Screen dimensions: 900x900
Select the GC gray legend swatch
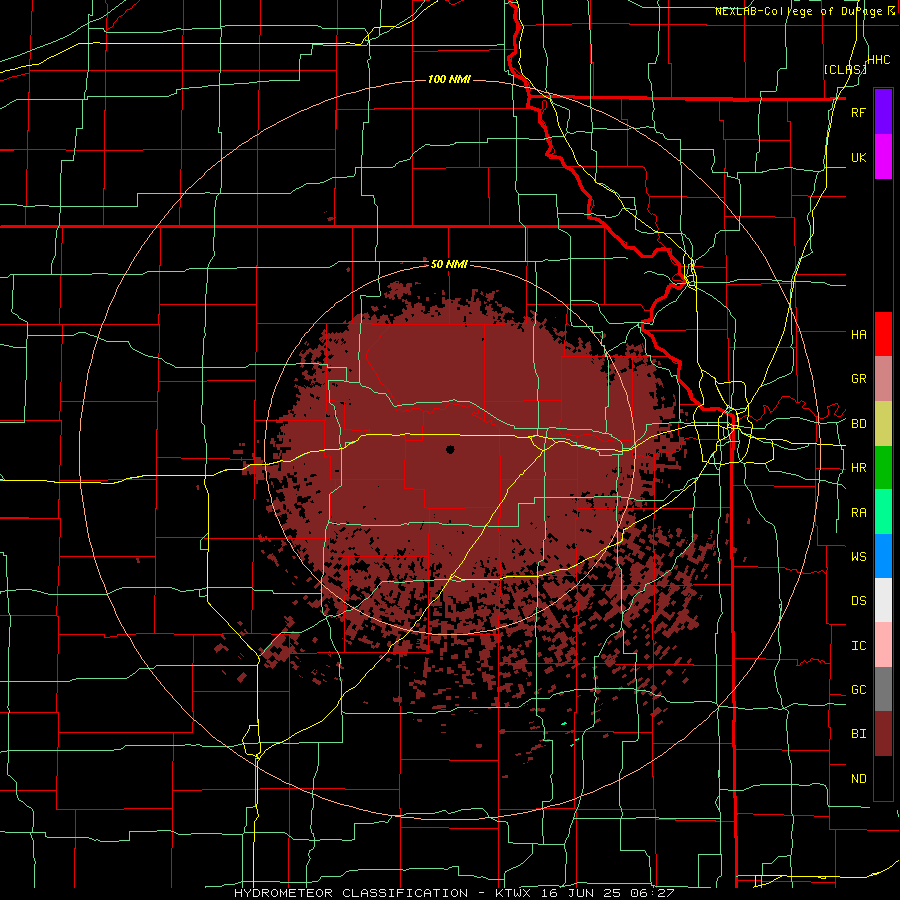click(883, 689)
